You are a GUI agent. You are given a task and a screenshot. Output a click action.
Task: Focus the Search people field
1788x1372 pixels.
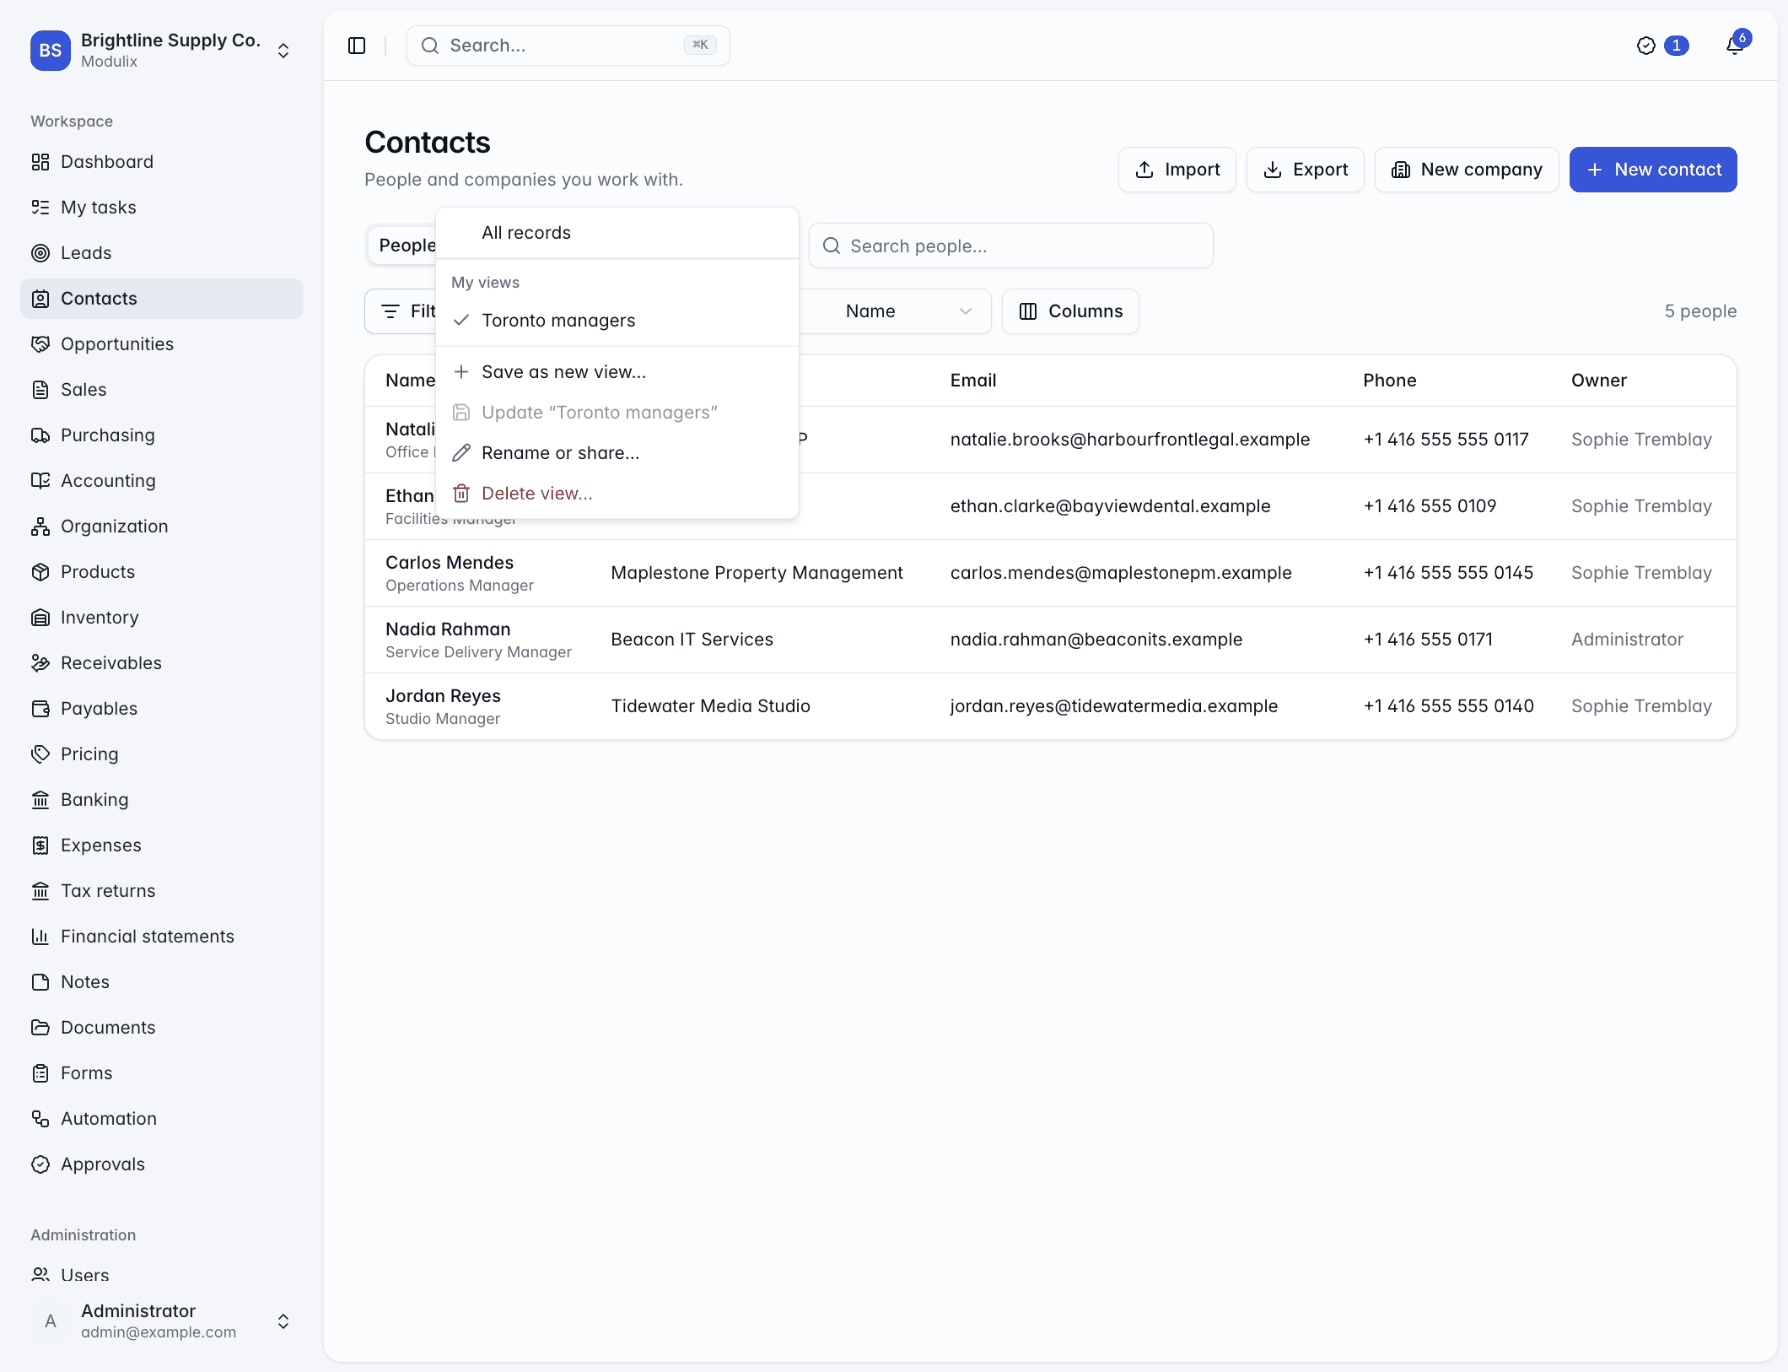tap(1011, 246)
